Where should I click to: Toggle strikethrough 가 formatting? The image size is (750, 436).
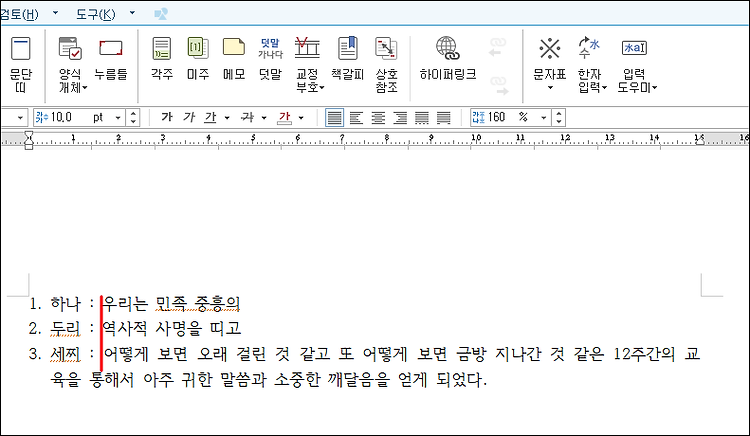[247, 117]
